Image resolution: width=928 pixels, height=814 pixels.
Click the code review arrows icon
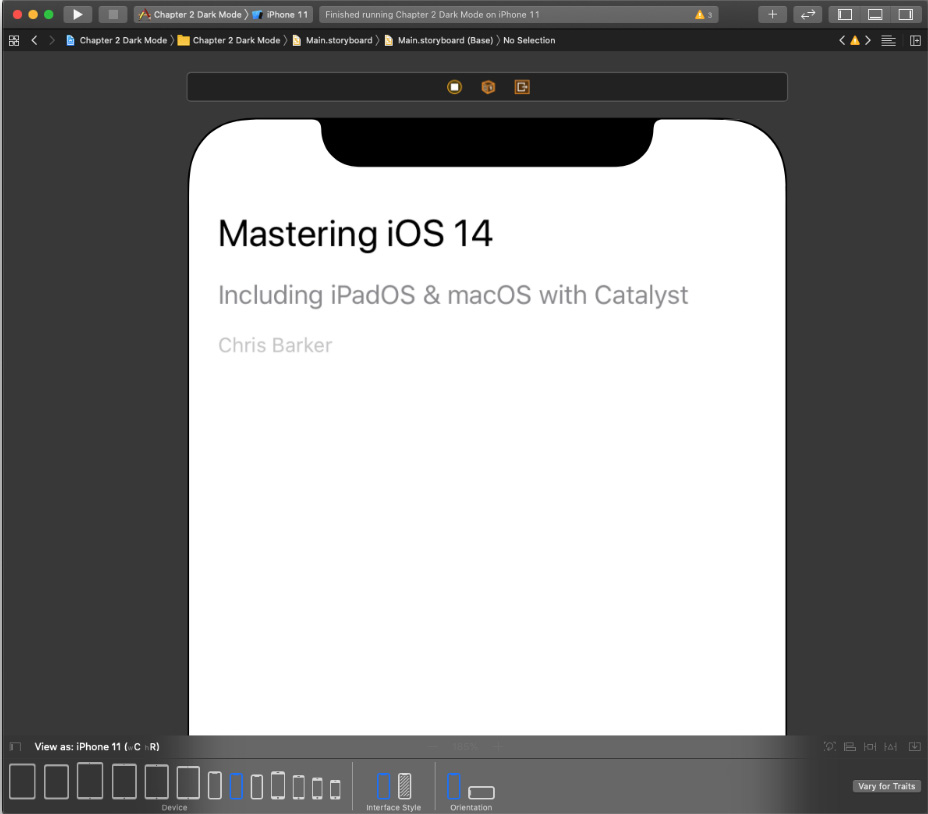[x=808, y=14]
